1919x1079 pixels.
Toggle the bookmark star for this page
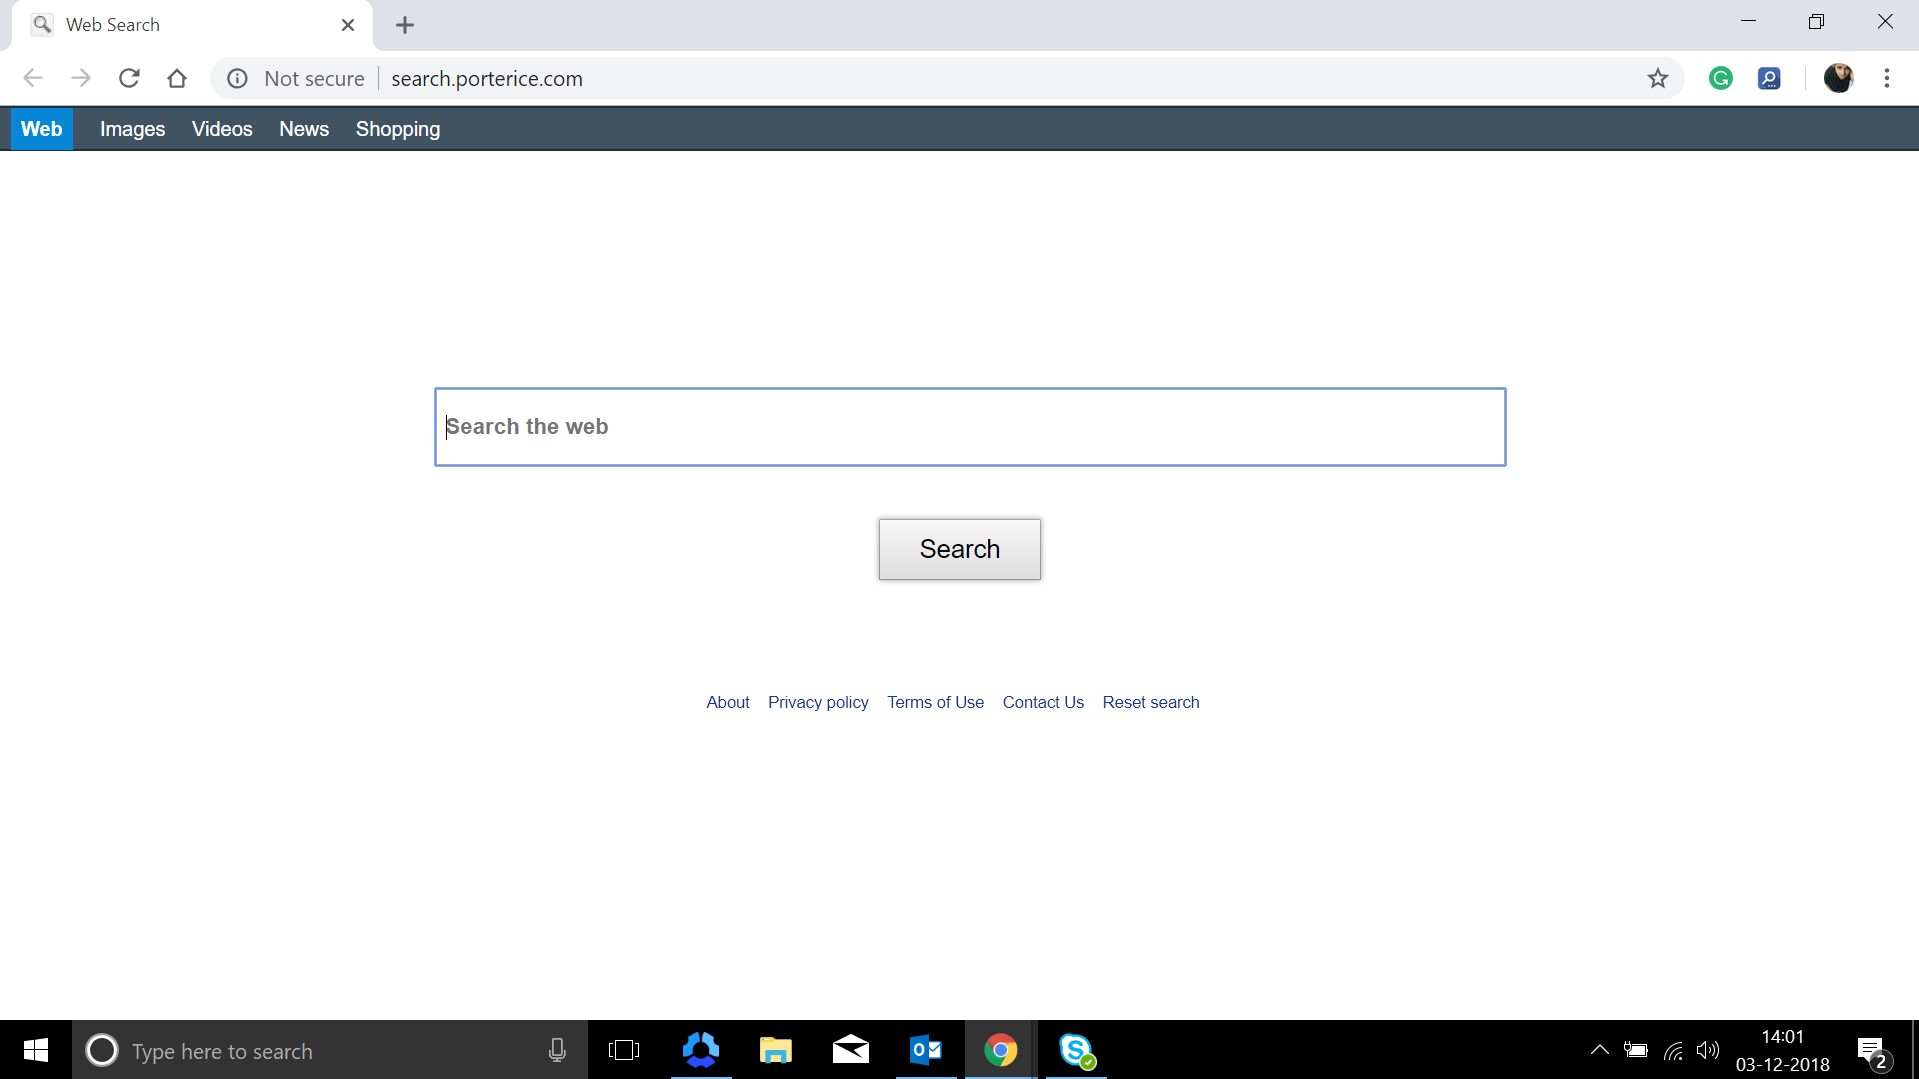click(x=1658, y=78)
